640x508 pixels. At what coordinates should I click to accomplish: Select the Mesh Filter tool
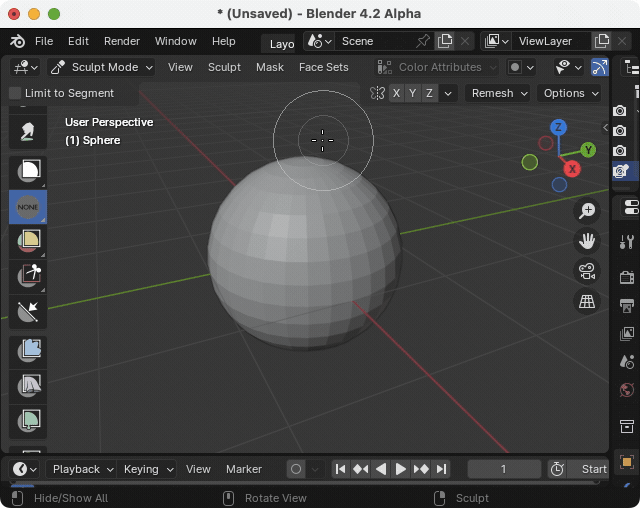(x=28, y=352)
